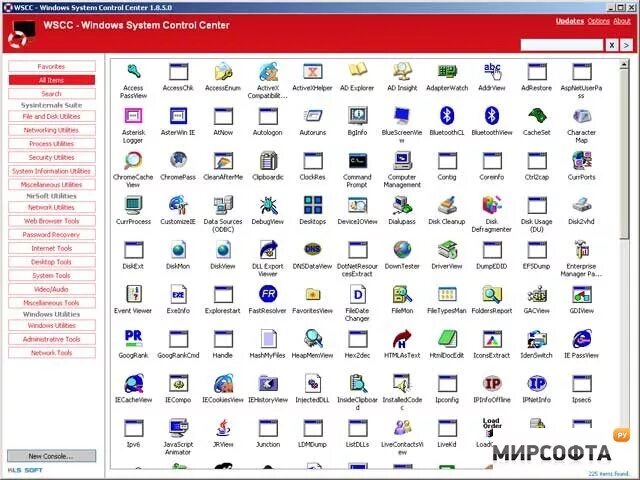Launch Computer Management icon
This screenshot has width=640, height=480.
(x=402, y=161)
